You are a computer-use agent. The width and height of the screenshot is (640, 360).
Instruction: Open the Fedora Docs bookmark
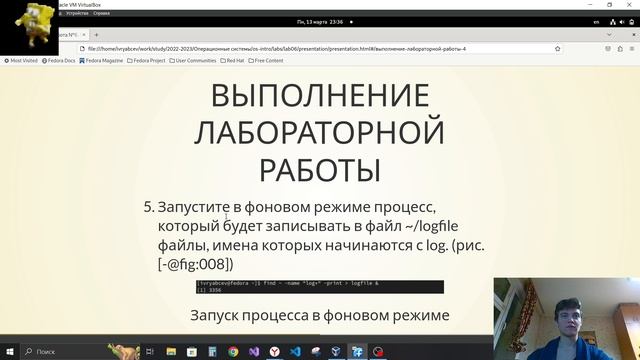(59, 60)
